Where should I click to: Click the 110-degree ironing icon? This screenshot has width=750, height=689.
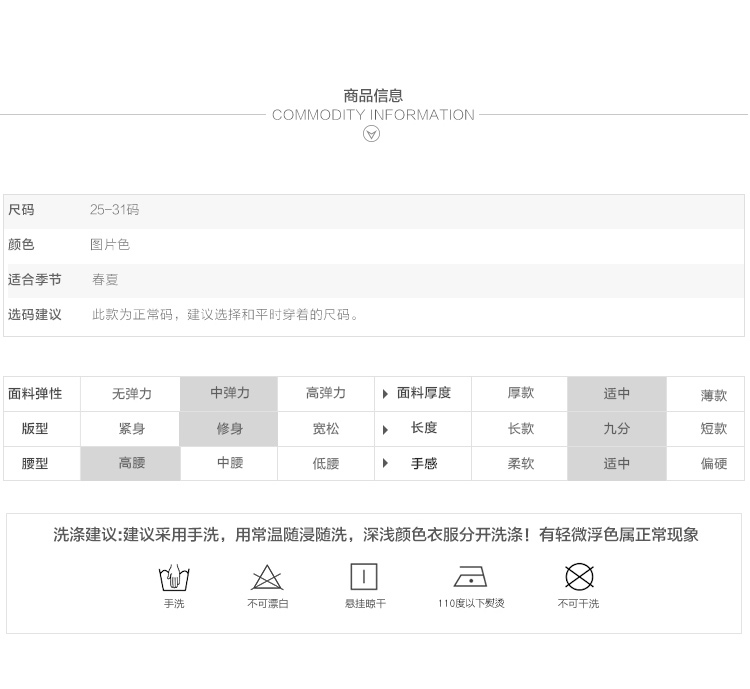point(470,577)
